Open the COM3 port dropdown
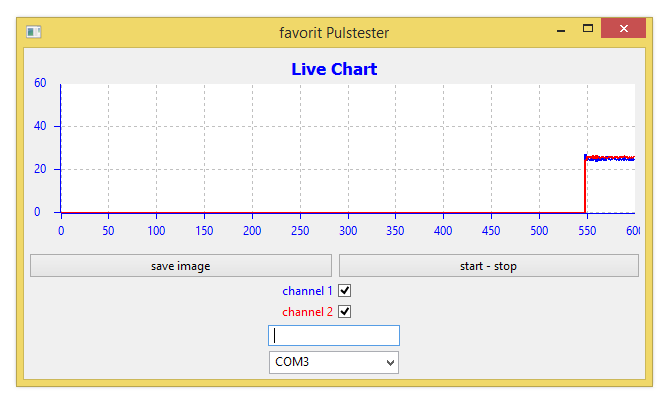This screenshot has height=404, width=670. [x=334, y=363]
